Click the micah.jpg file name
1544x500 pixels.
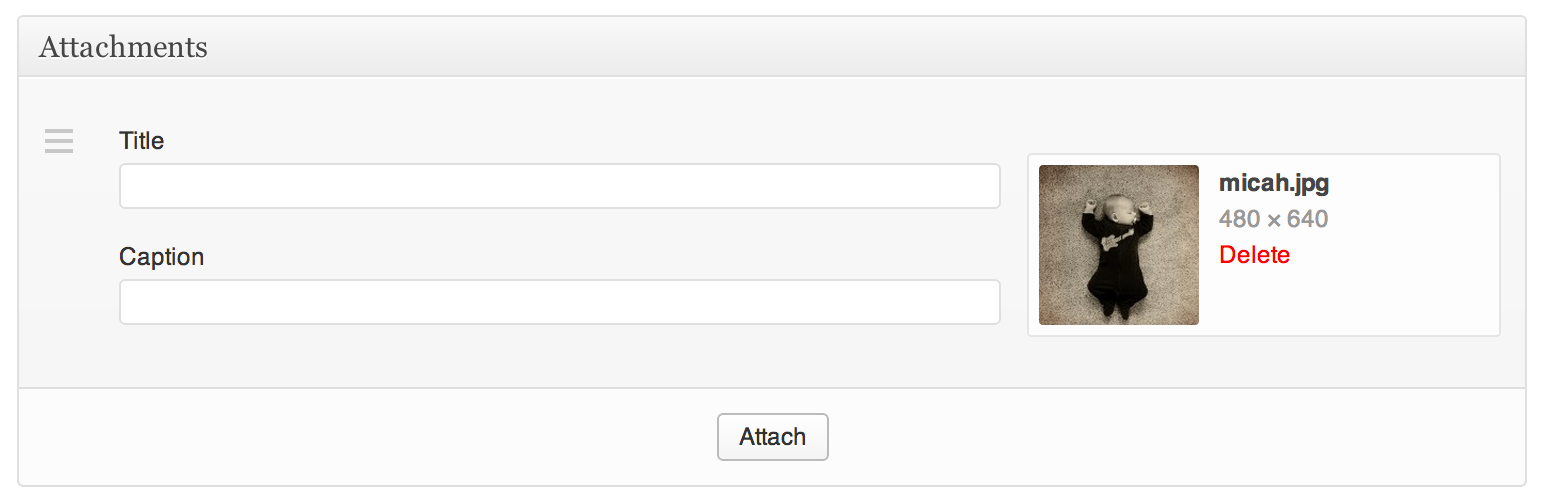(1273, 184)
